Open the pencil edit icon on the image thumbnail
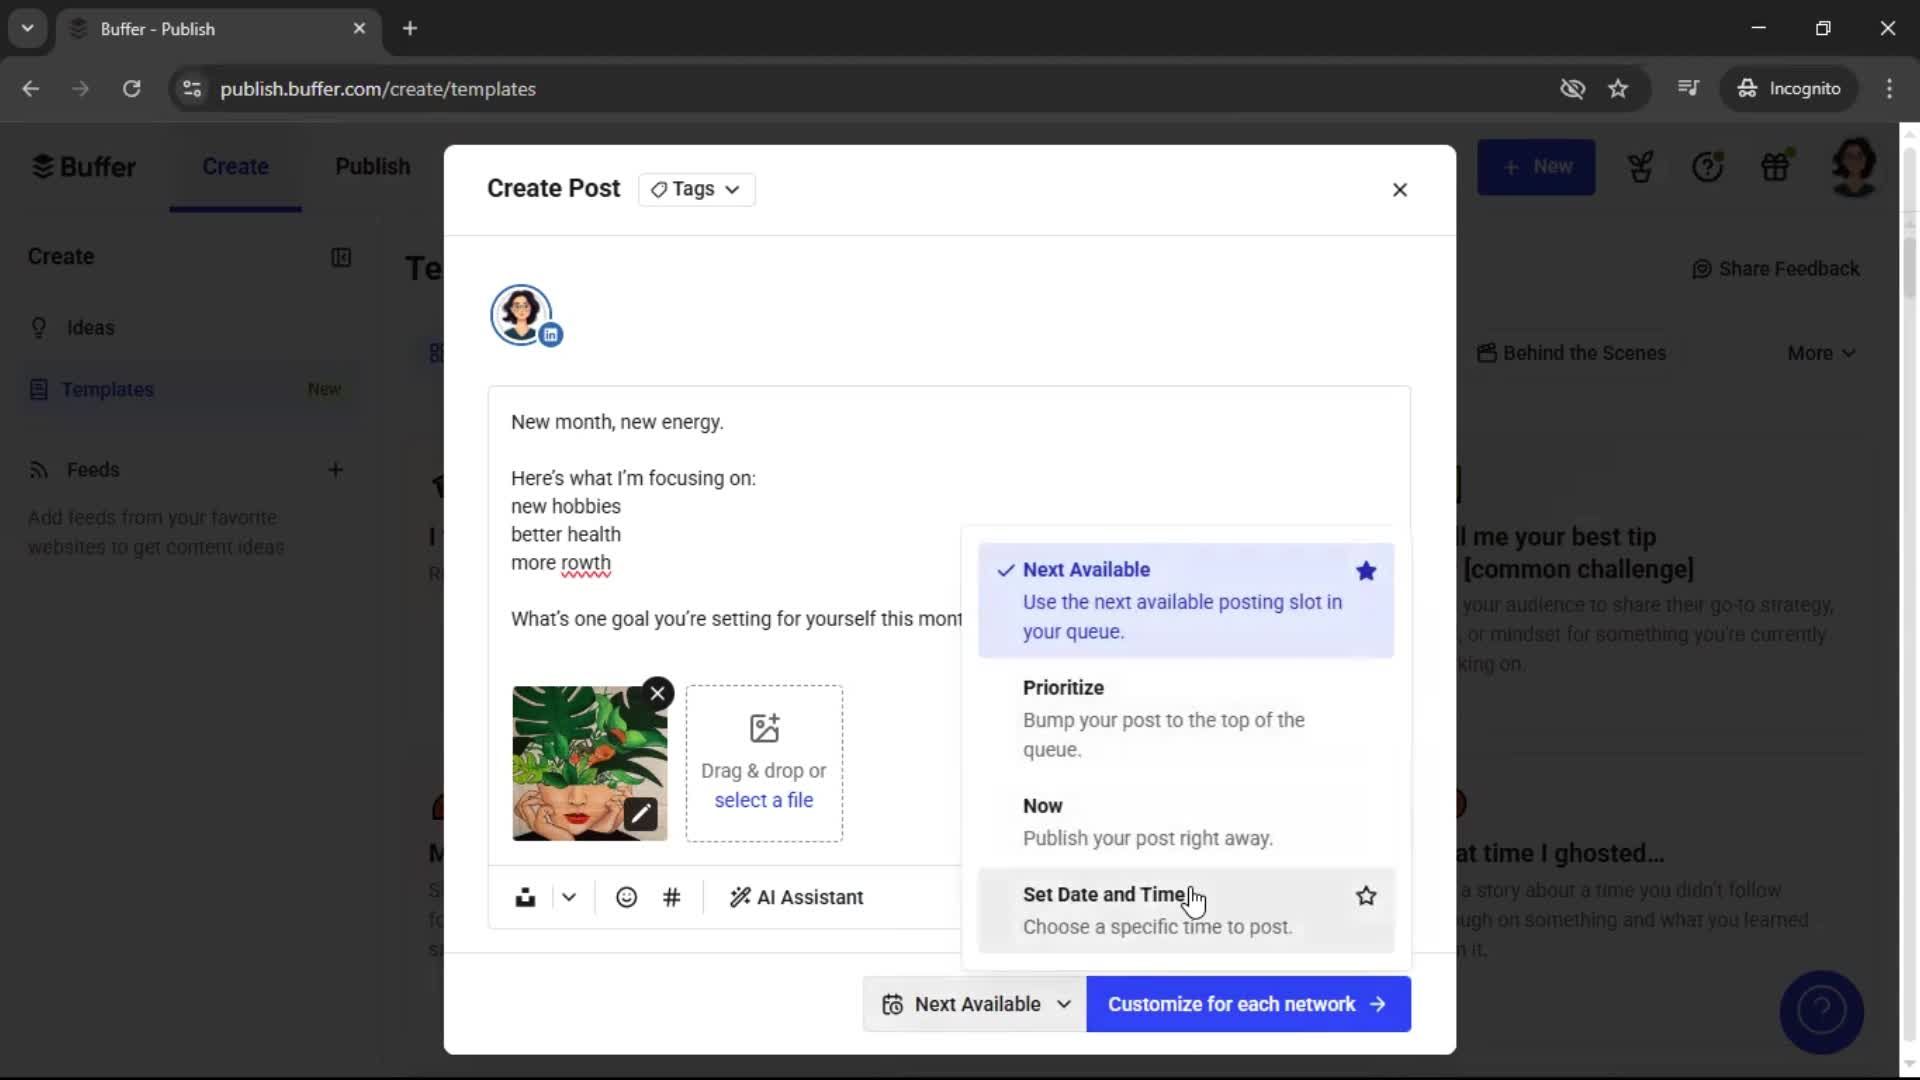Image resolution: width=1920 pixels, height=1080 pixels. pos(641,815)
